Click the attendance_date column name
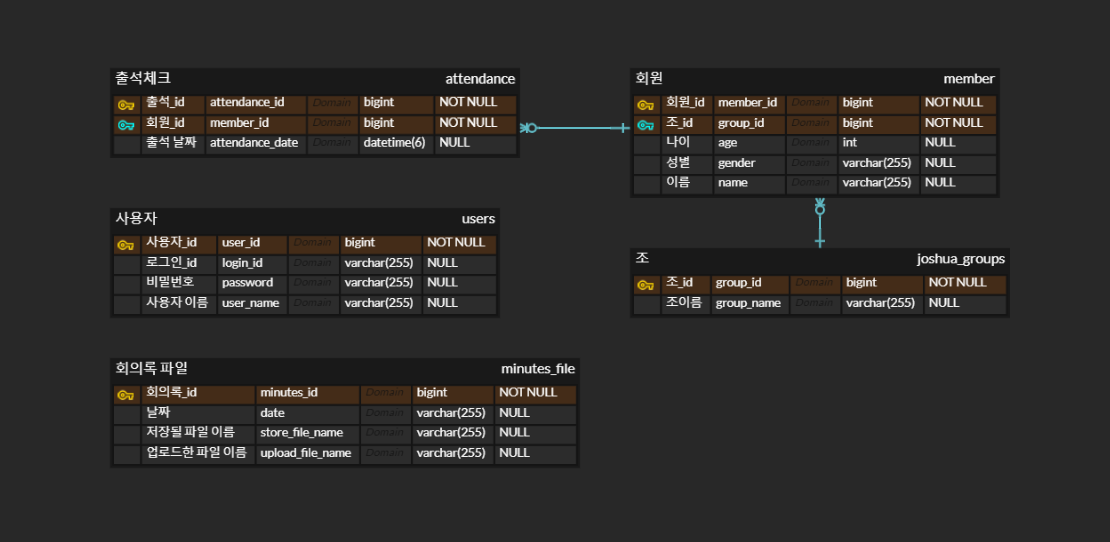This screenshot has height=542, width=1110. pyautogui.click(x=254, y=143)
